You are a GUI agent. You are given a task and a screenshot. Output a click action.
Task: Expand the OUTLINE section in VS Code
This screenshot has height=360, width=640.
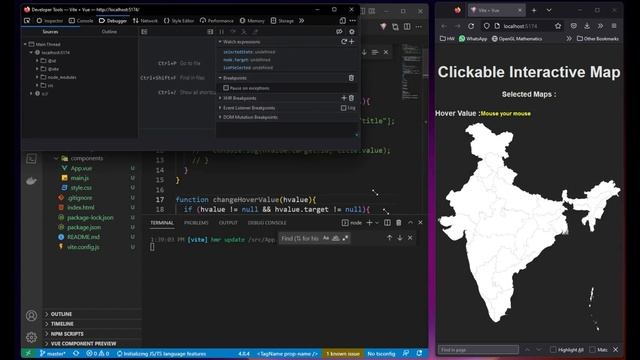coord(61,314)
